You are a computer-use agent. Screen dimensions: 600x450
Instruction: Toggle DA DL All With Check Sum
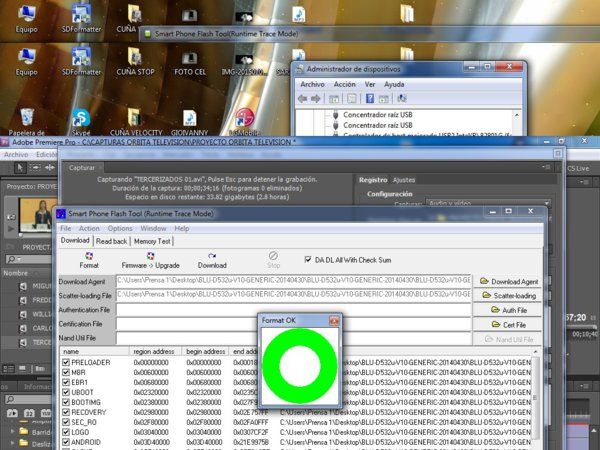point(308,260)
